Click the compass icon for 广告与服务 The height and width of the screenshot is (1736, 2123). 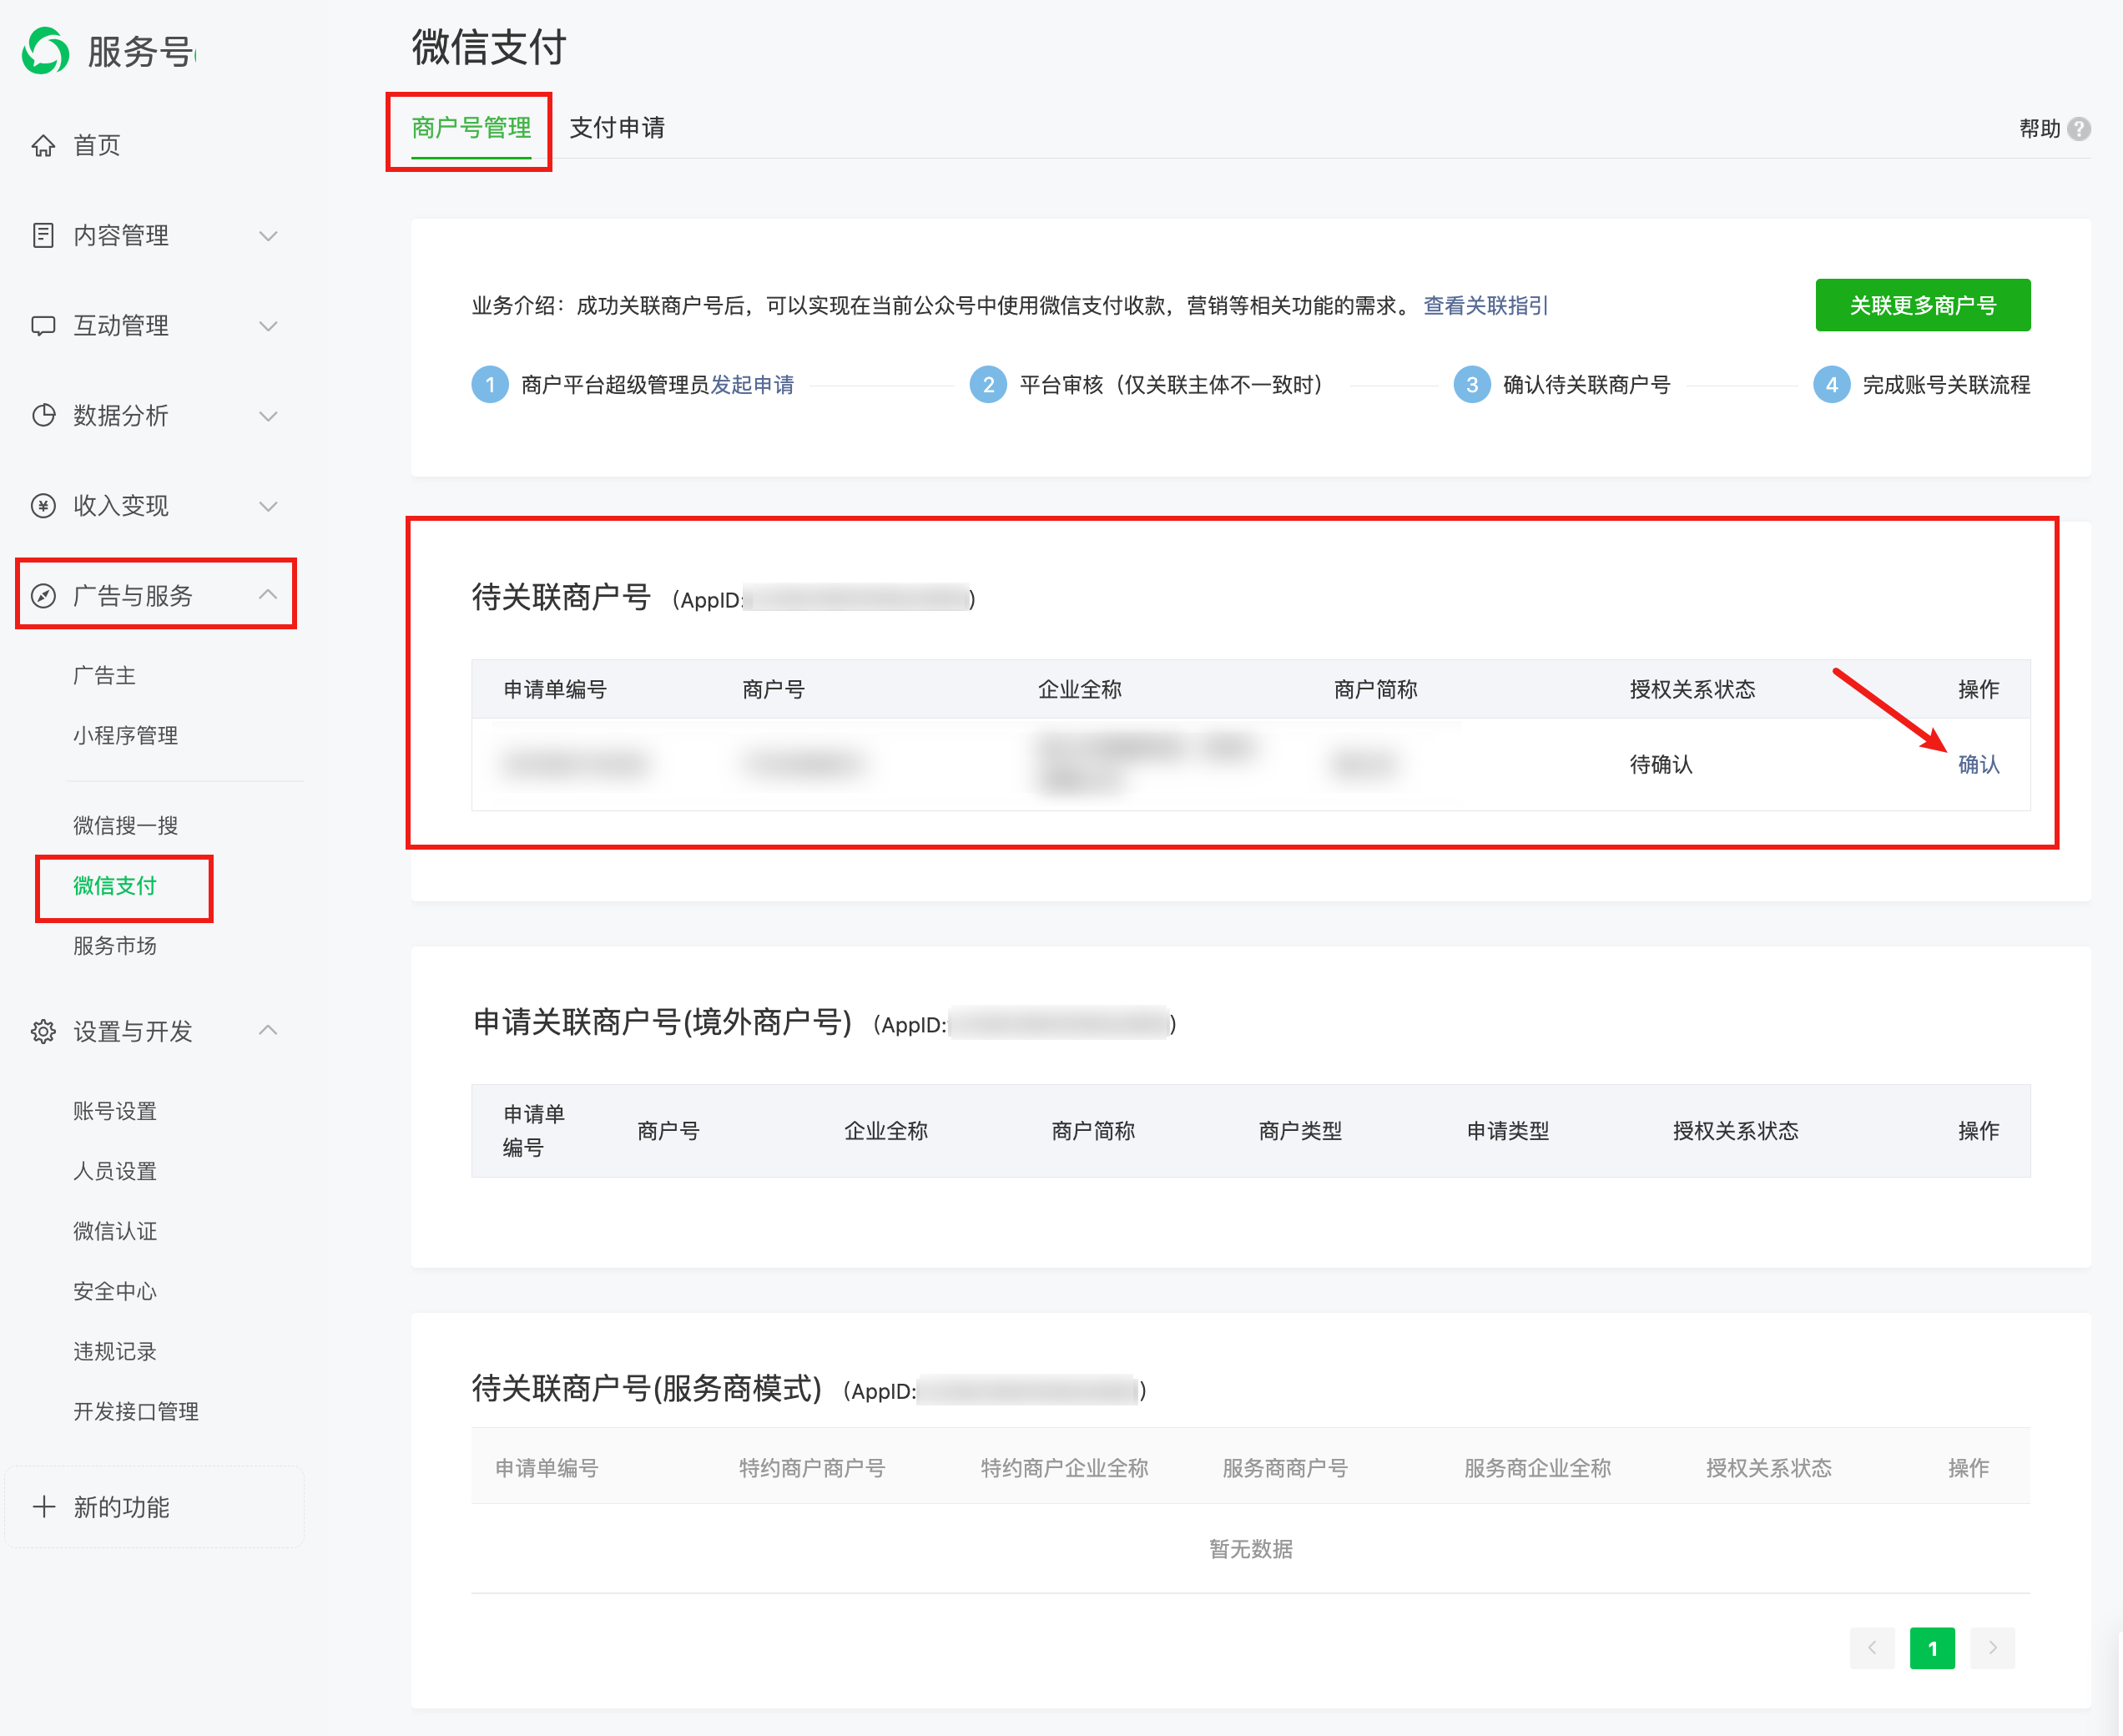point(43,596)
